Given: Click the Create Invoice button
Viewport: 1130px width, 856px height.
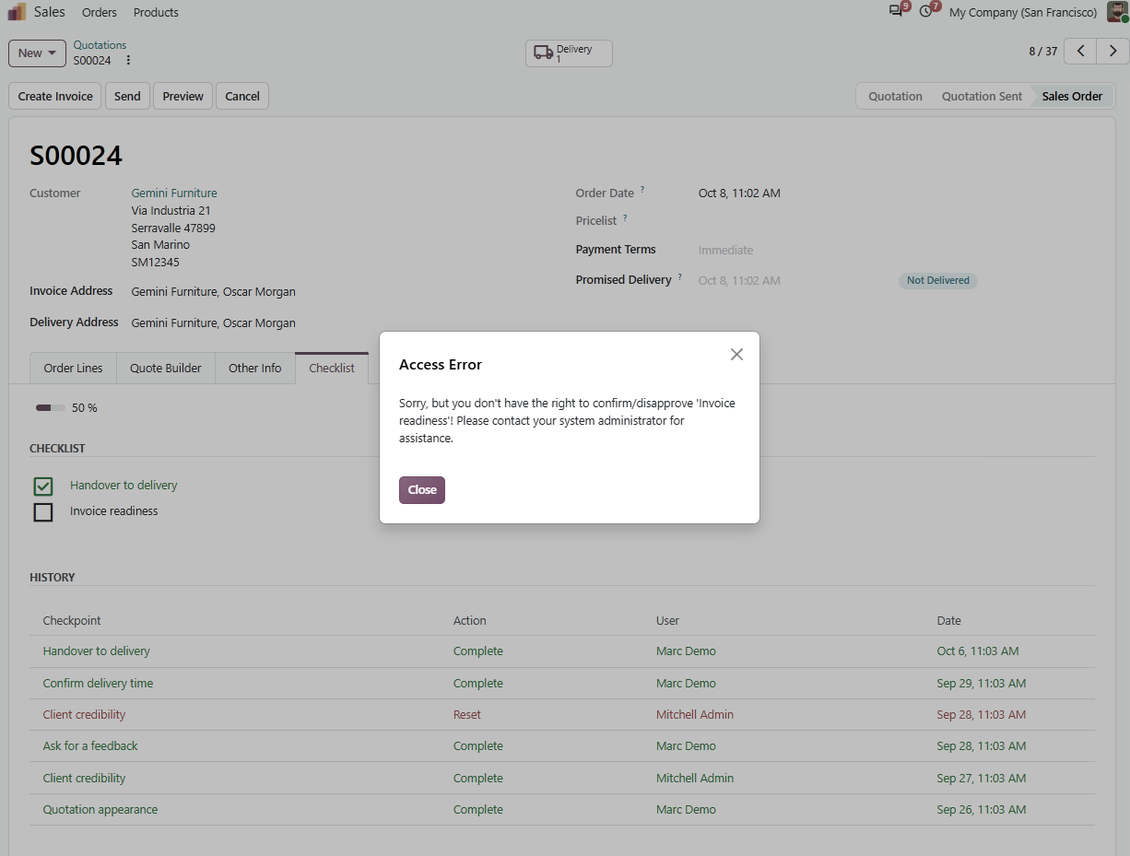Looking at the screenshot, I should point(55,96).
